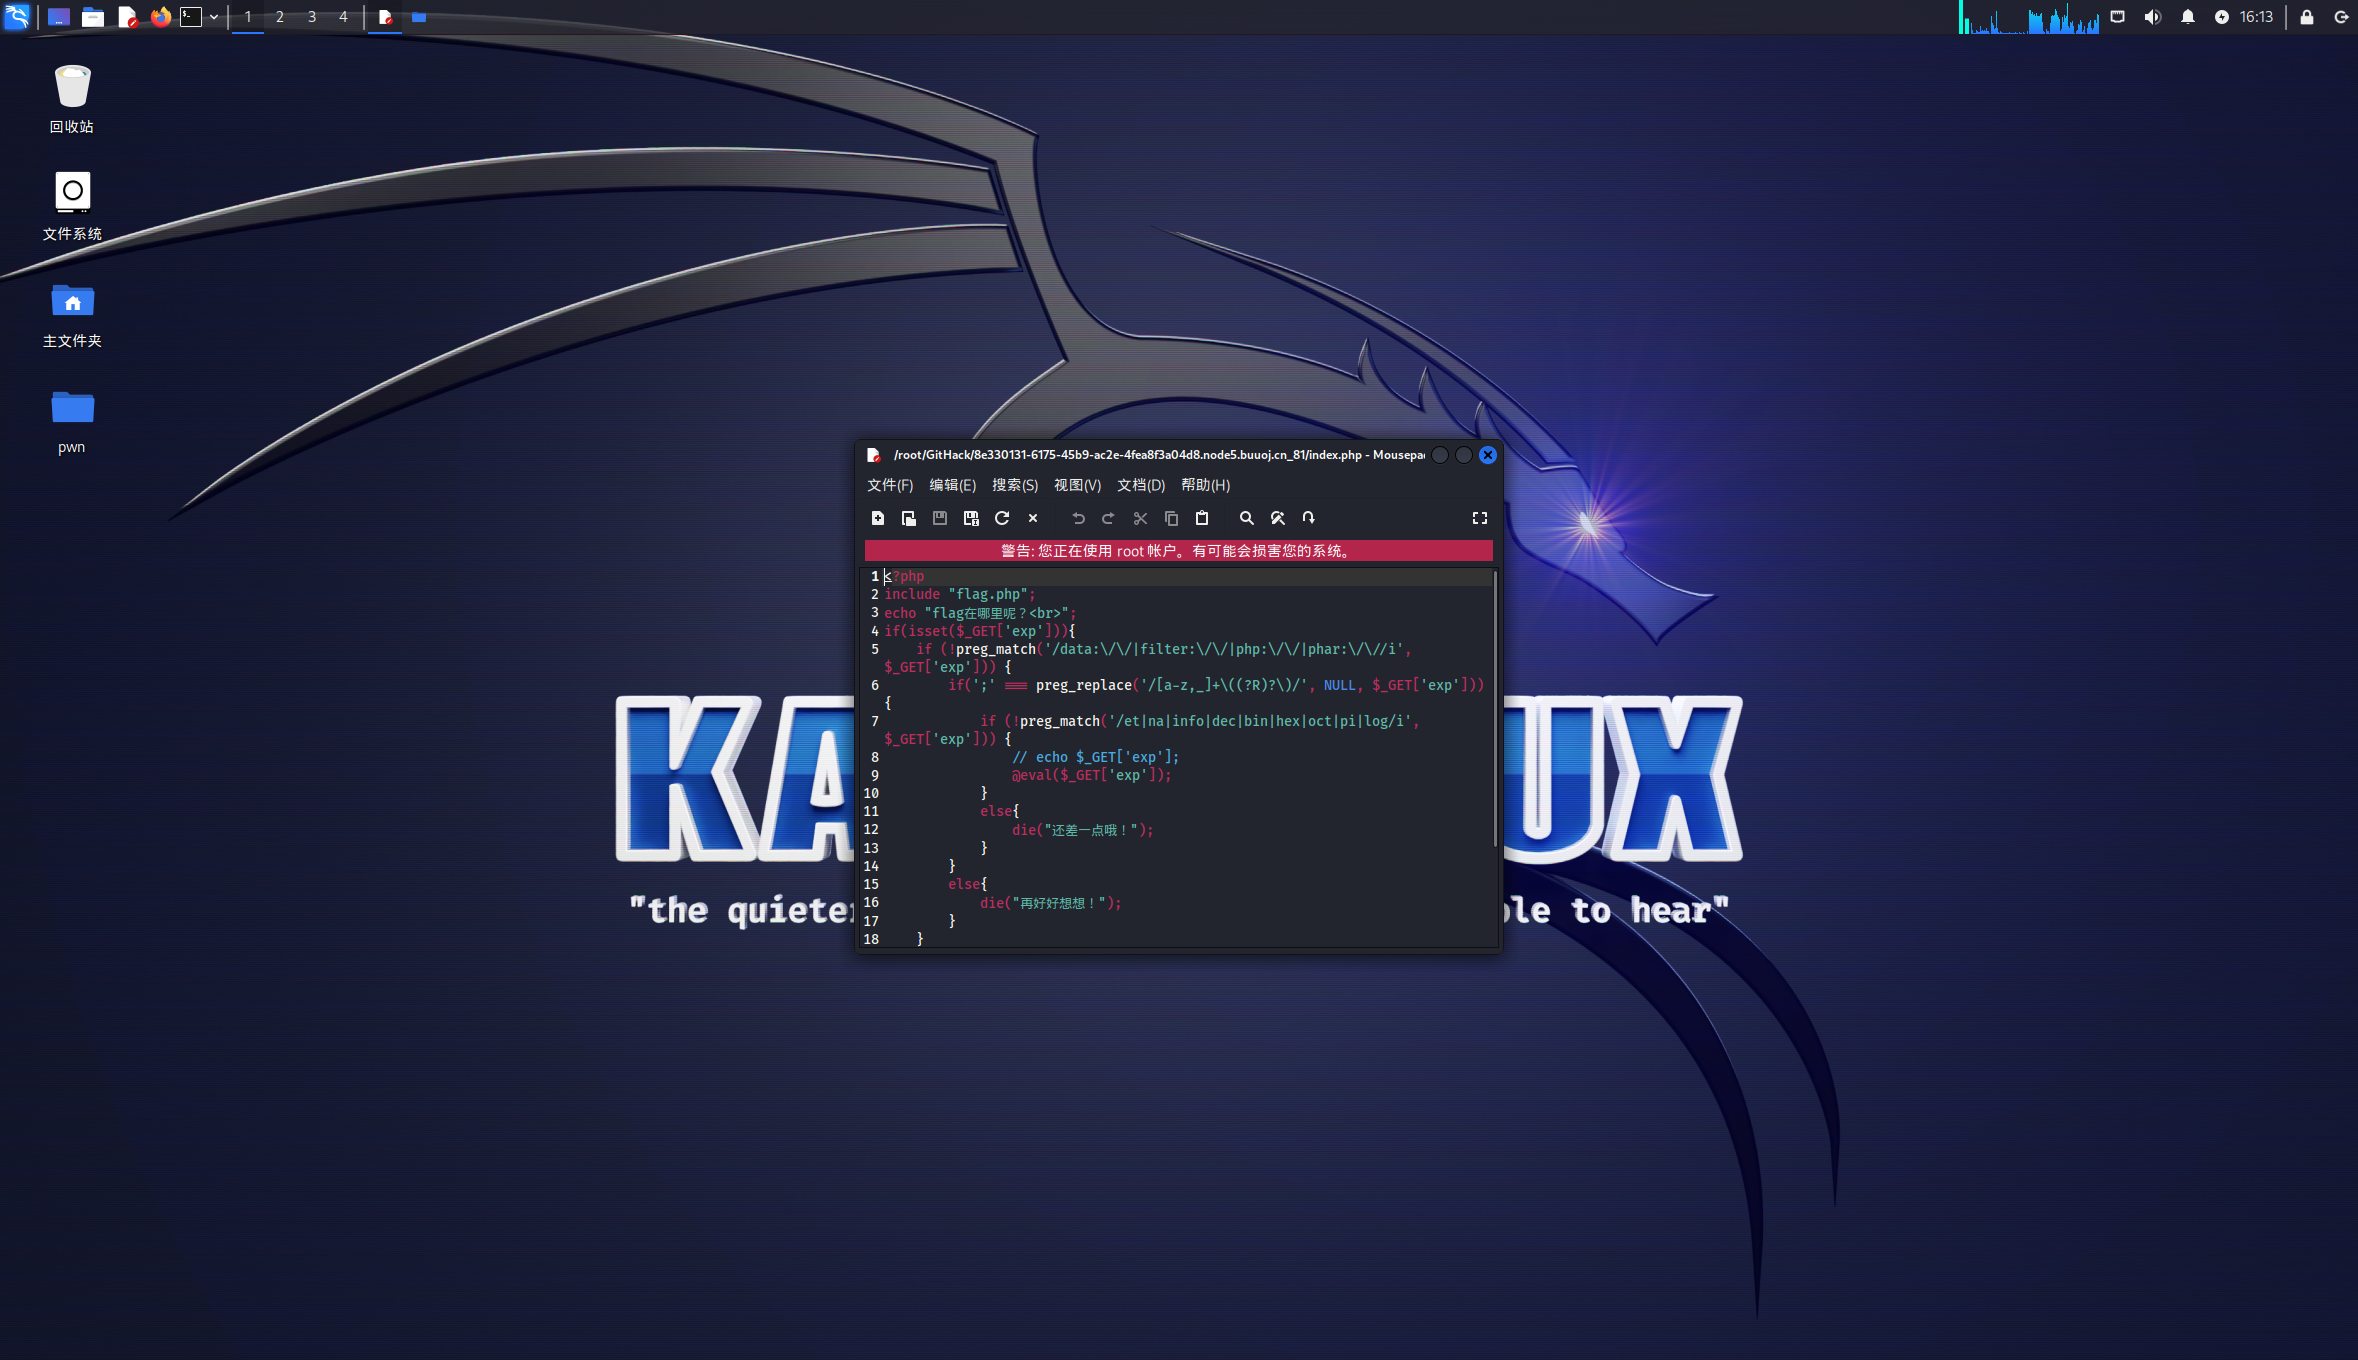Paste using the clipboard toolbar icon
Screen dimensions: 2358x1360
coord(1202,518)
